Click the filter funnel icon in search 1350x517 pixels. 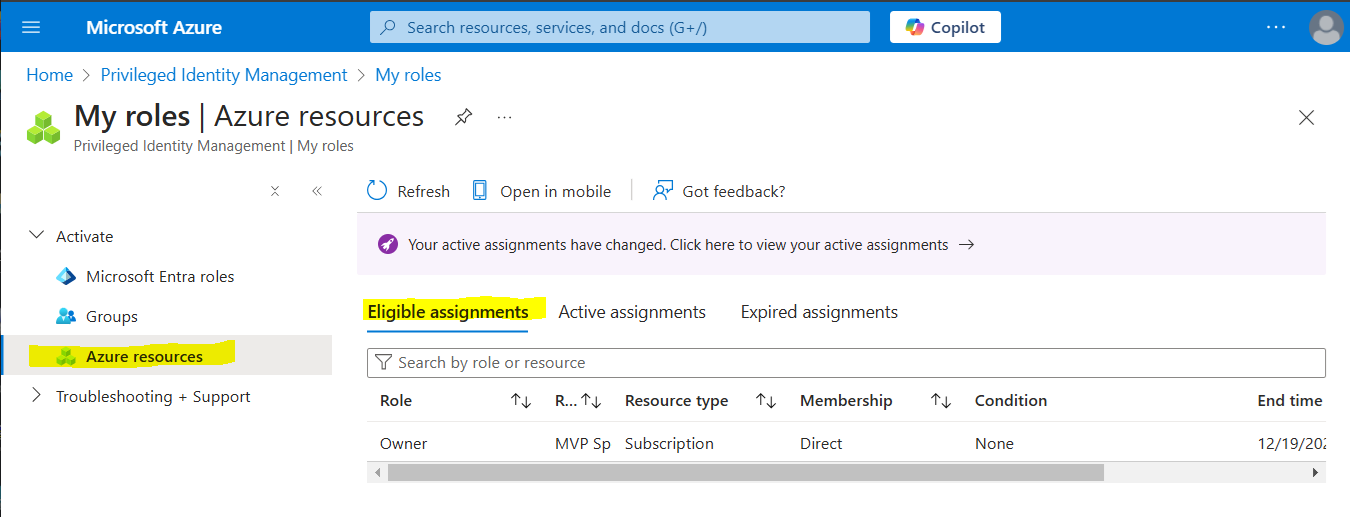(383, 362)
